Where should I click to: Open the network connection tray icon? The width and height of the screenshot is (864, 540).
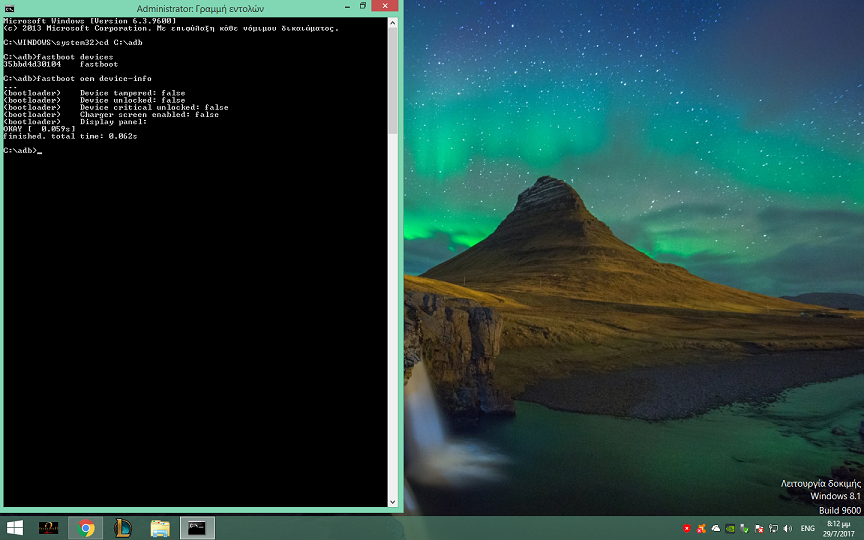[x=774, y=528]
